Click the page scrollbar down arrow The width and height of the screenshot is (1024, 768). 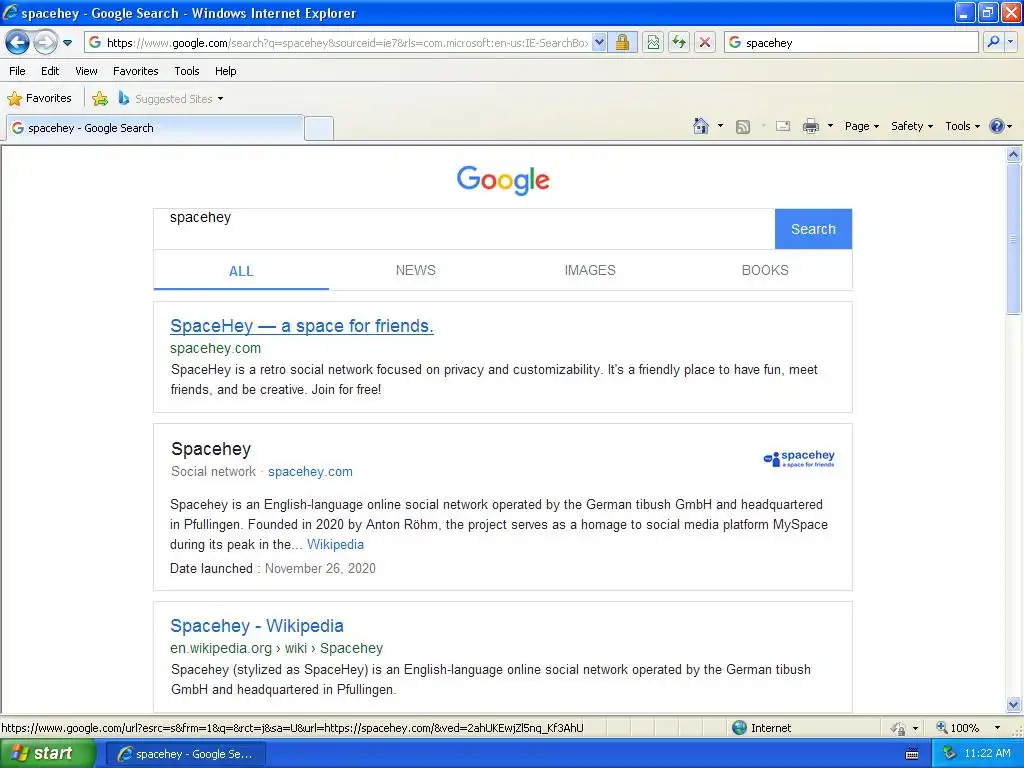pos(1014,704)
